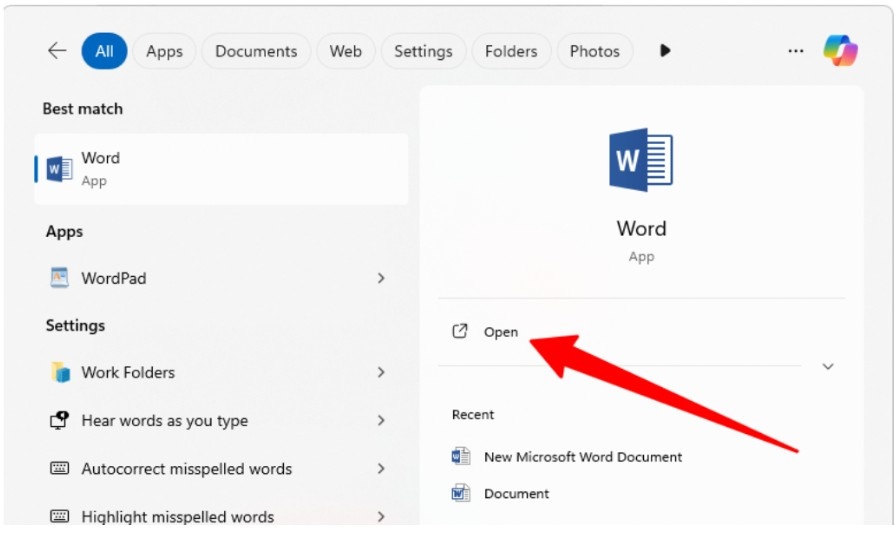Open the Copilot icon
Image resolution: width=894 pixels, height=535 pixels.
pos(840,51)
